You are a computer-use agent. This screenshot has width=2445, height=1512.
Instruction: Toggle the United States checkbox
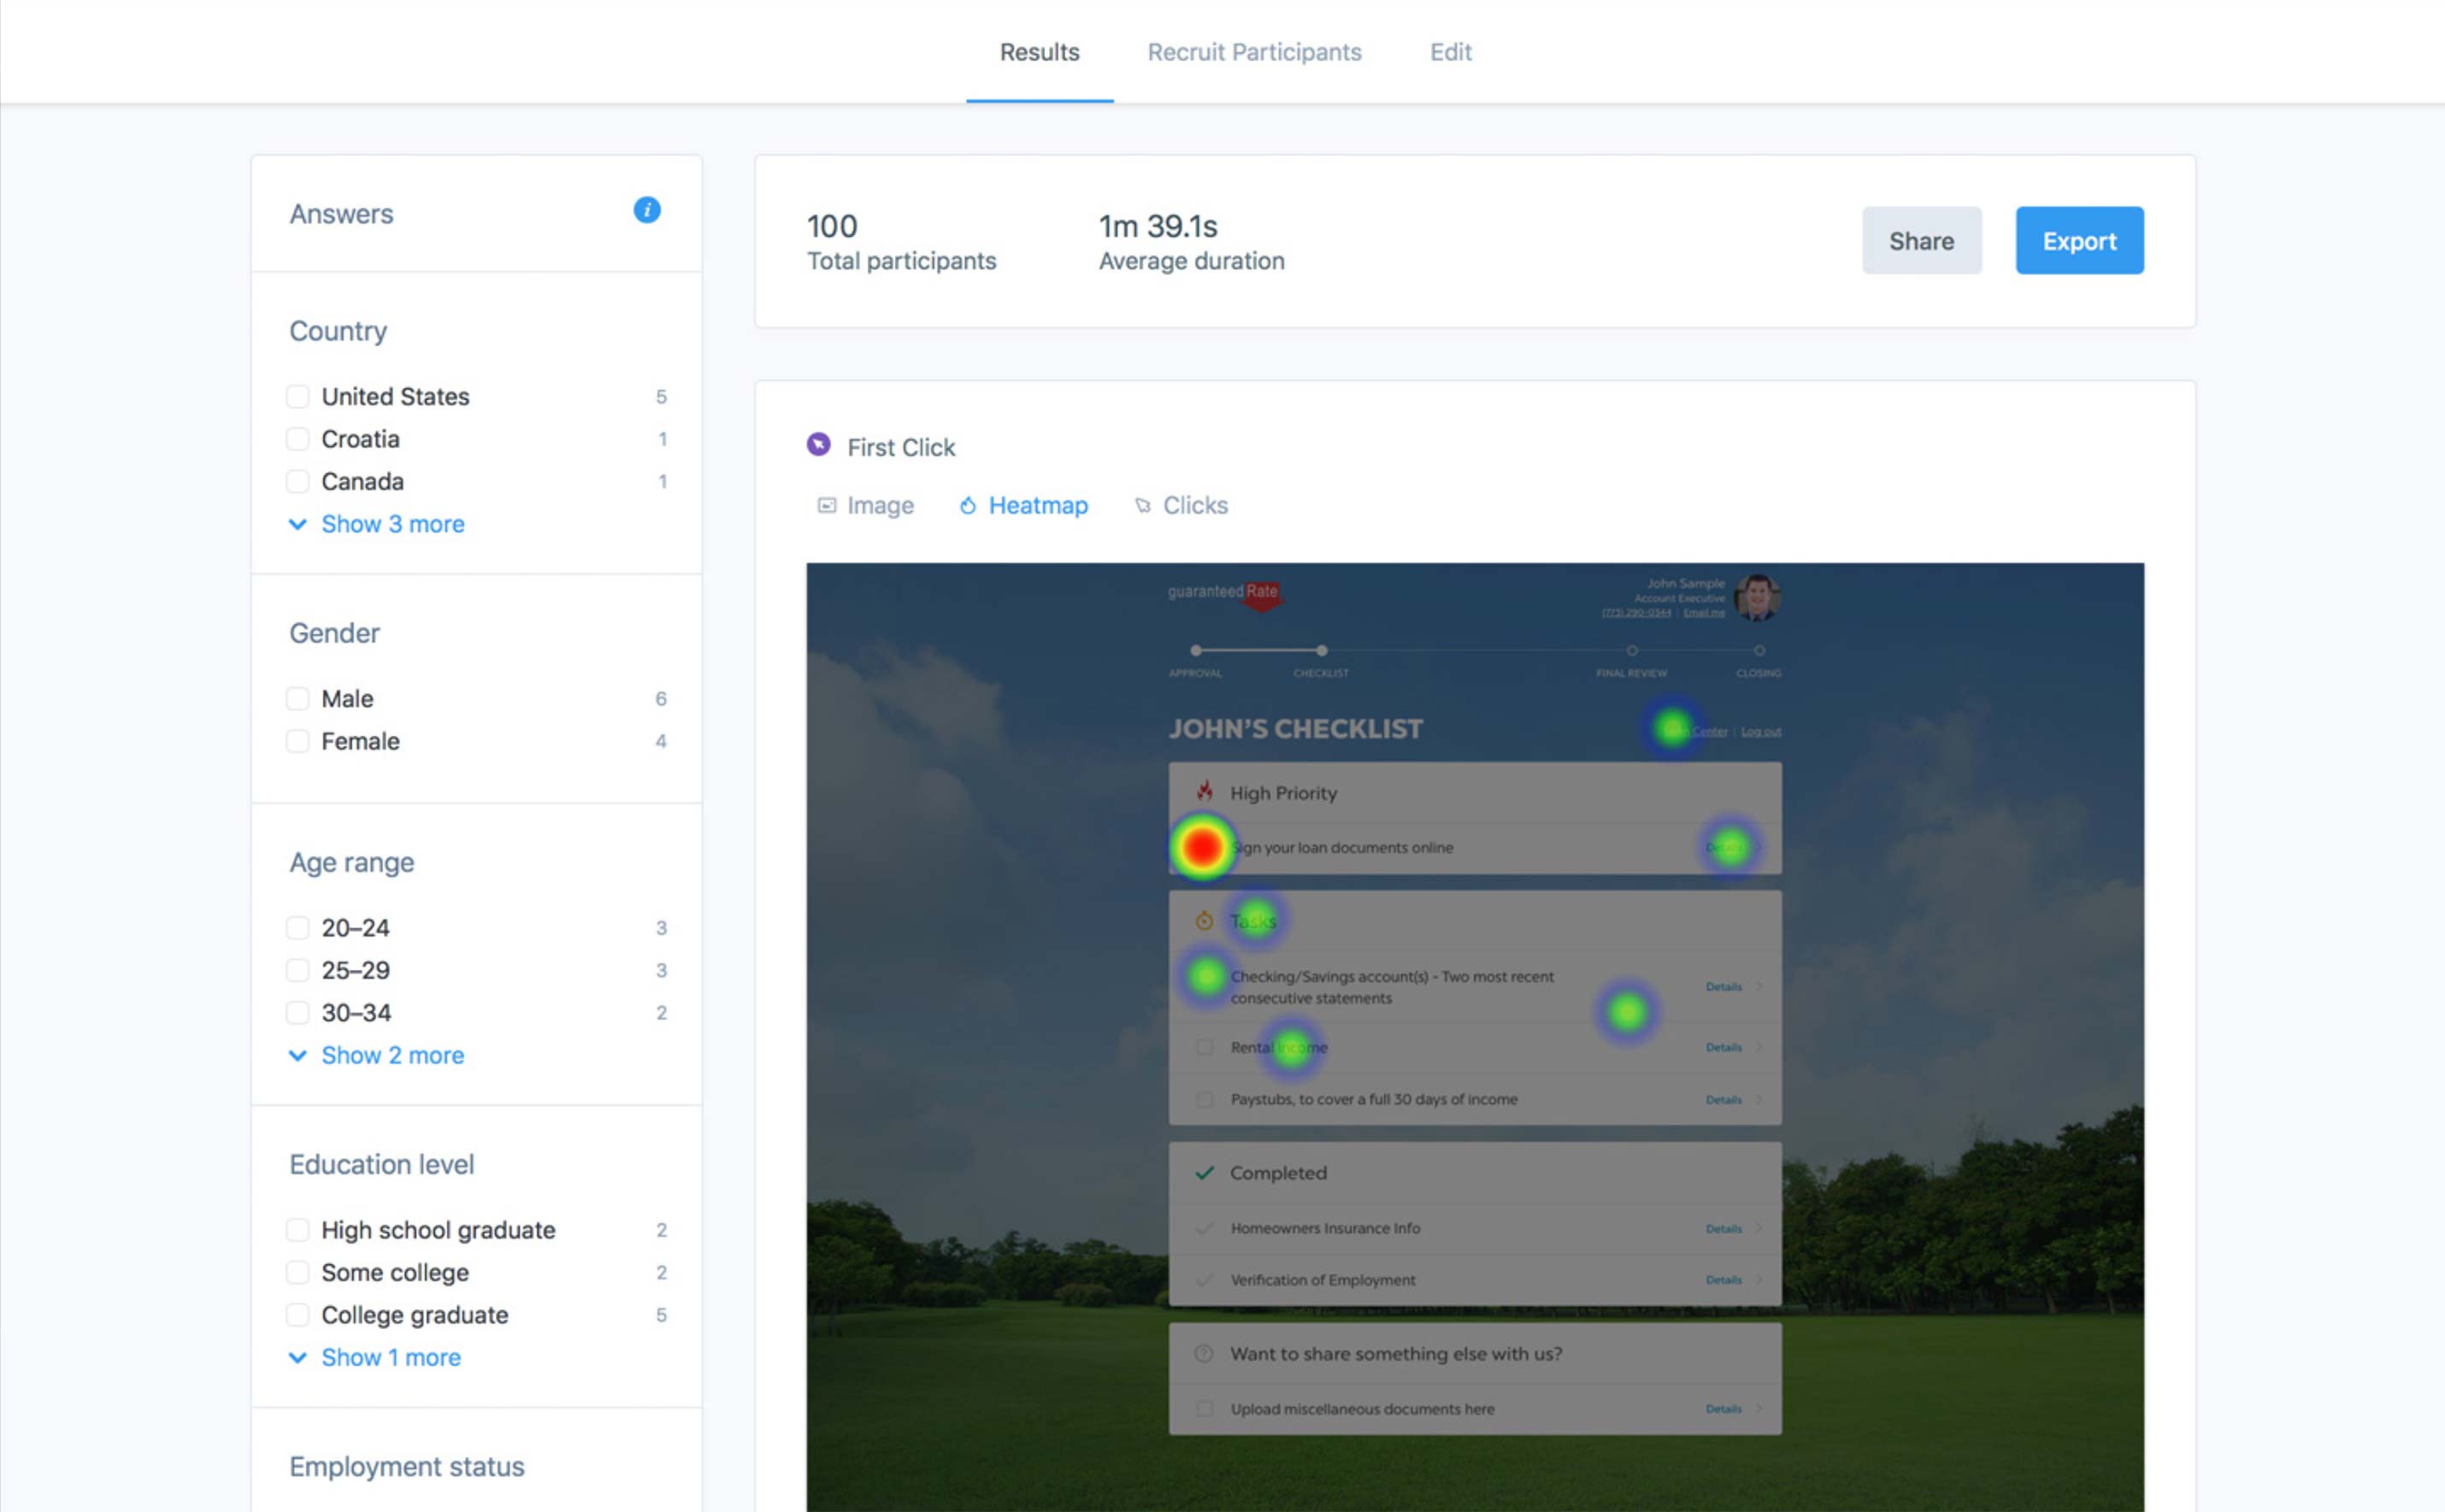tap(298, 397)
